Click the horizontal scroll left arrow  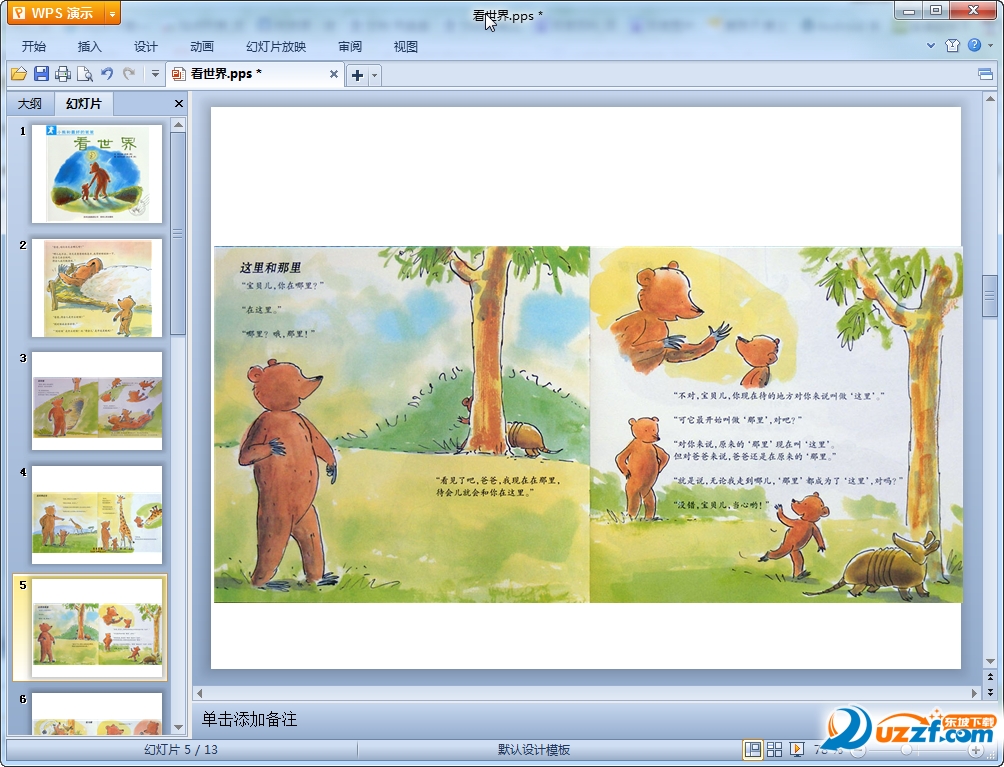(x=200, y=693)
